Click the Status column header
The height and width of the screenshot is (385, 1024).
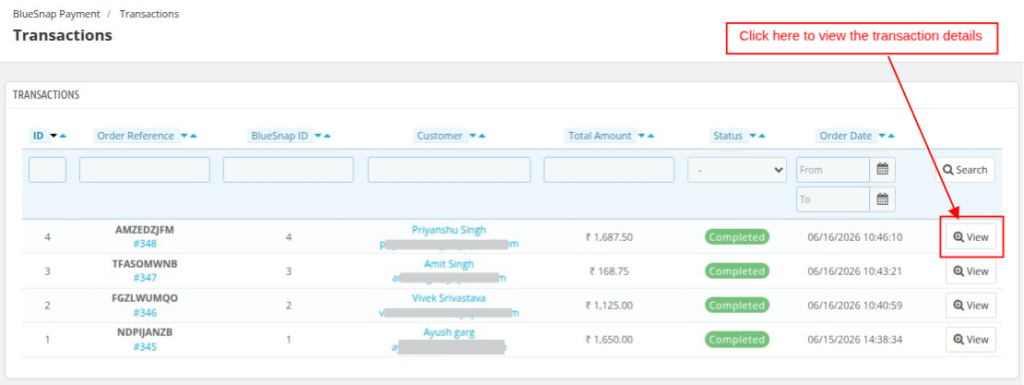[728, 136]
